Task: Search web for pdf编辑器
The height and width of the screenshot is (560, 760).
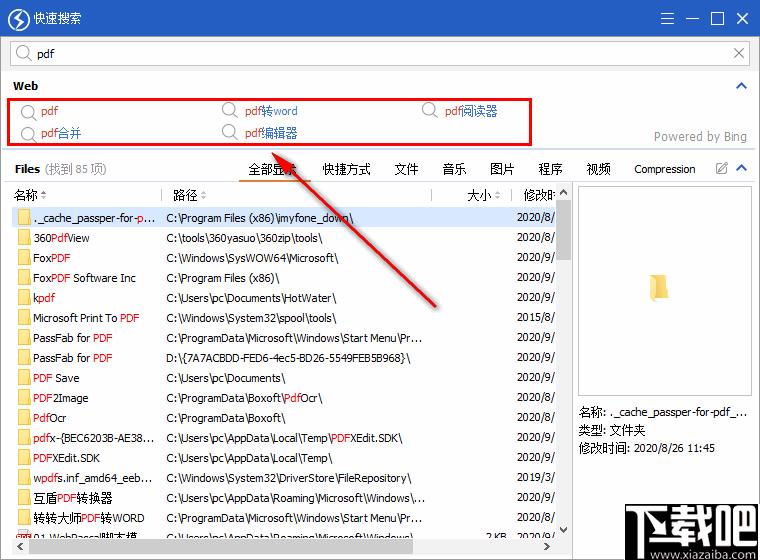Action: (x=271, y=133)
